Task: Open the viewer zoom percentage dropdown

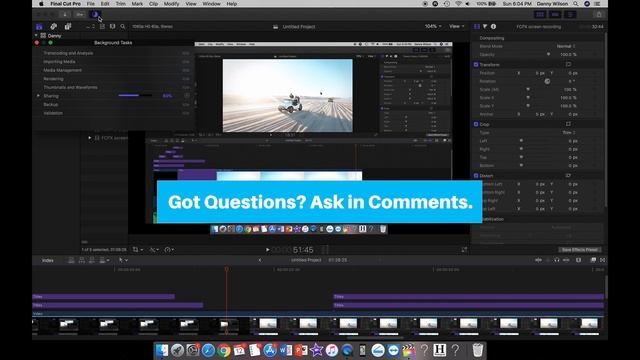Action: pos(433,27)
